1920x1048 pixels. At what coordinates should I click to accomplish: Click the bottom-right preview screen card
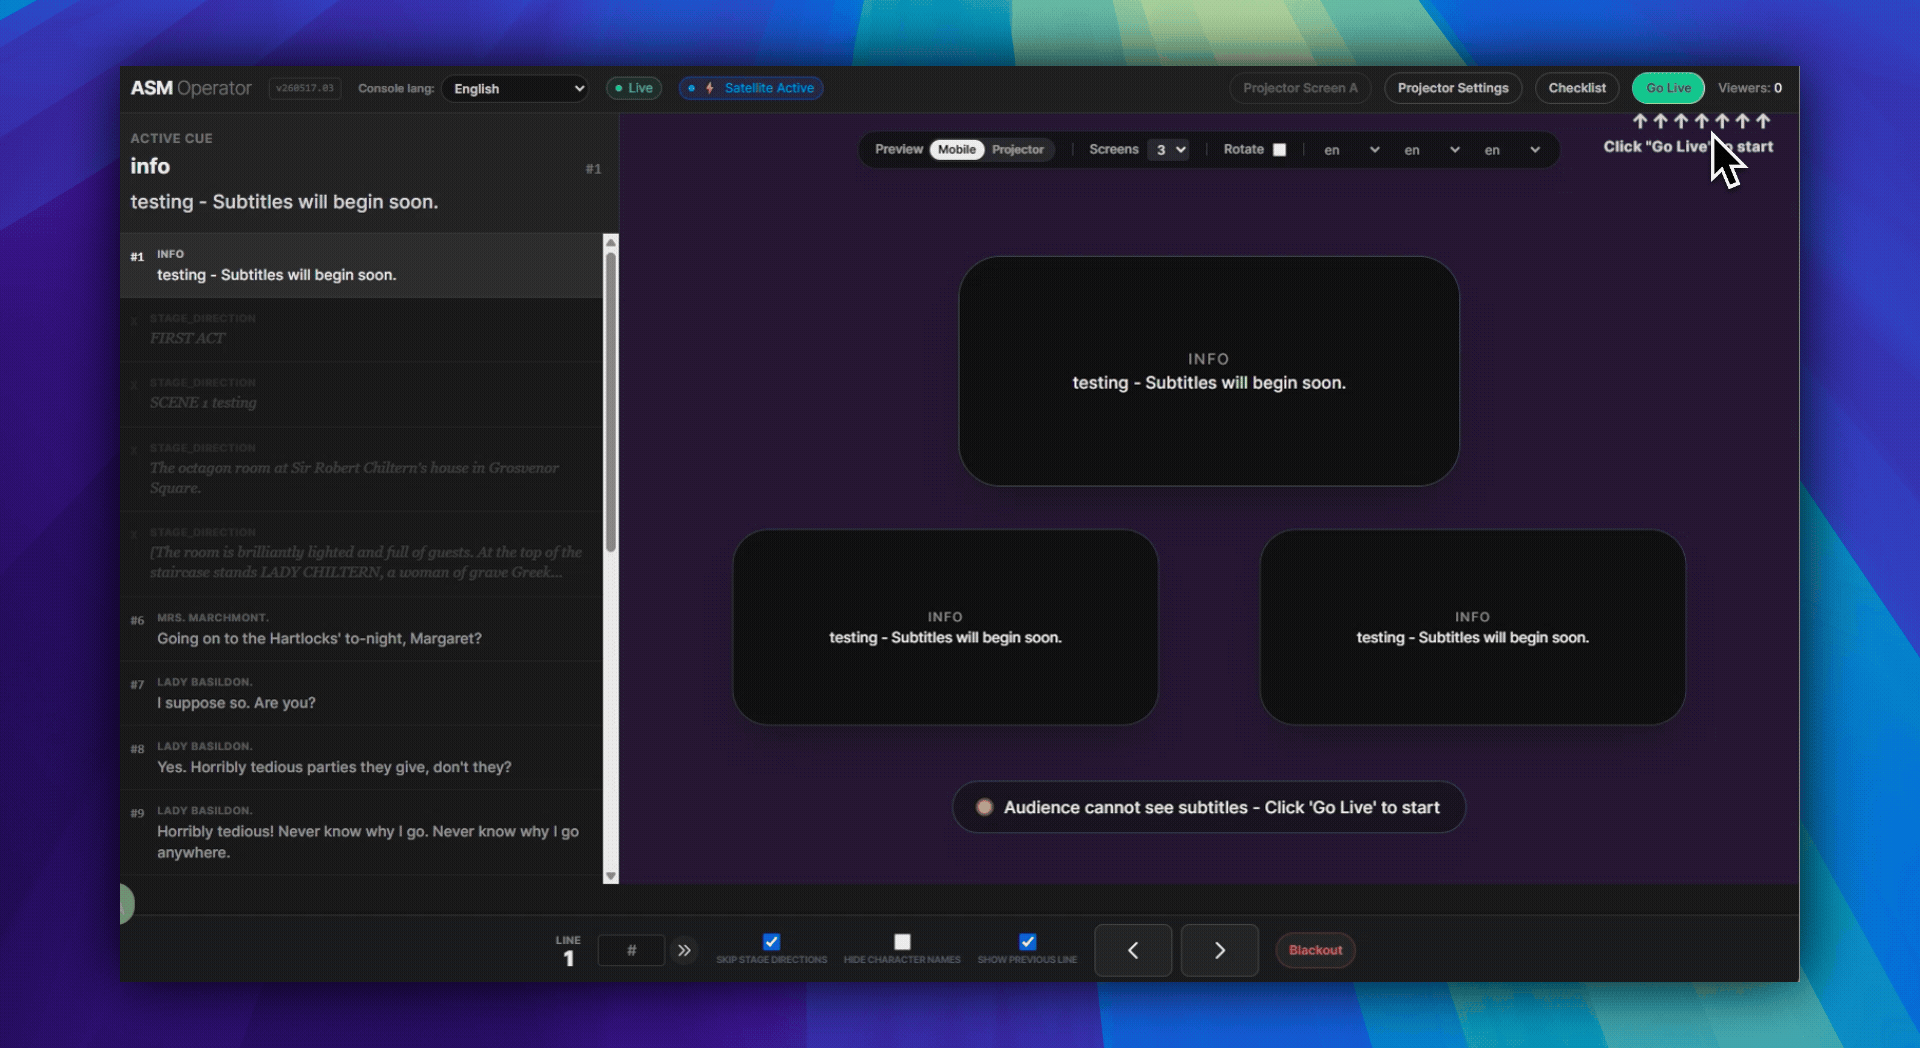tap(1472, 627)
